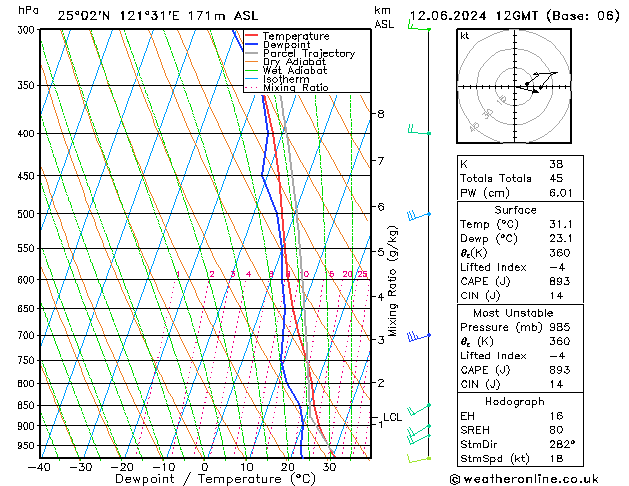Click the 300 hPa pressure label
The width and height of the screenshot is (629, 486).
28,30
